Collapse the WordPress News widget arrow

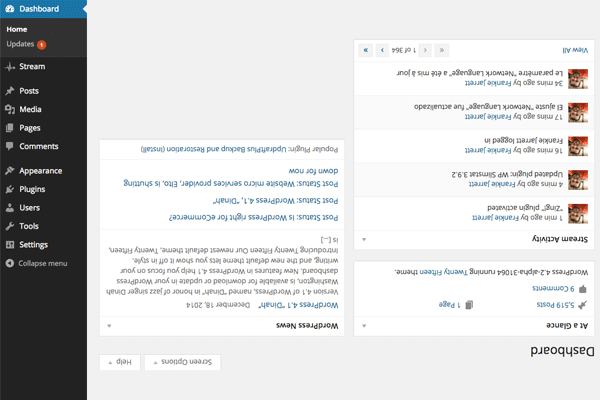109,326
